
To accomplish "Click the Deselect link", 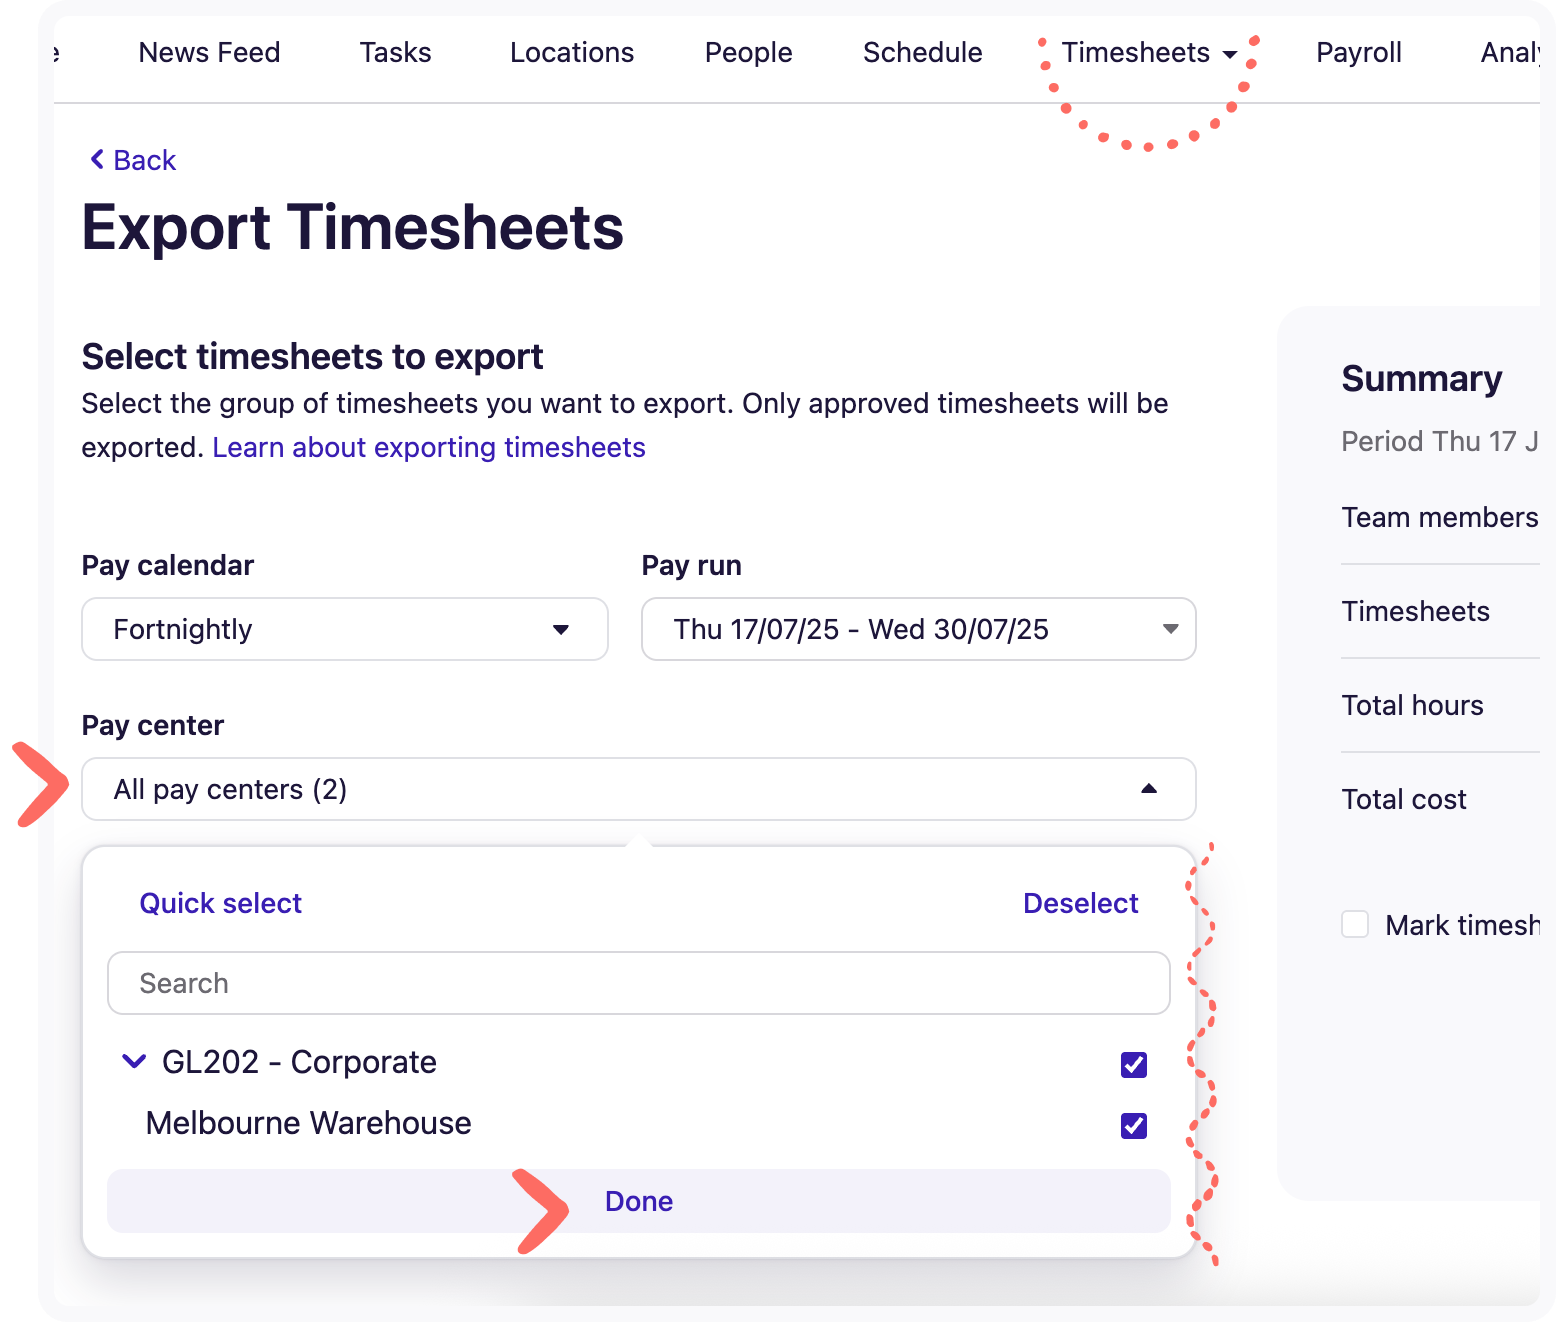I will tap(1080, 903).
